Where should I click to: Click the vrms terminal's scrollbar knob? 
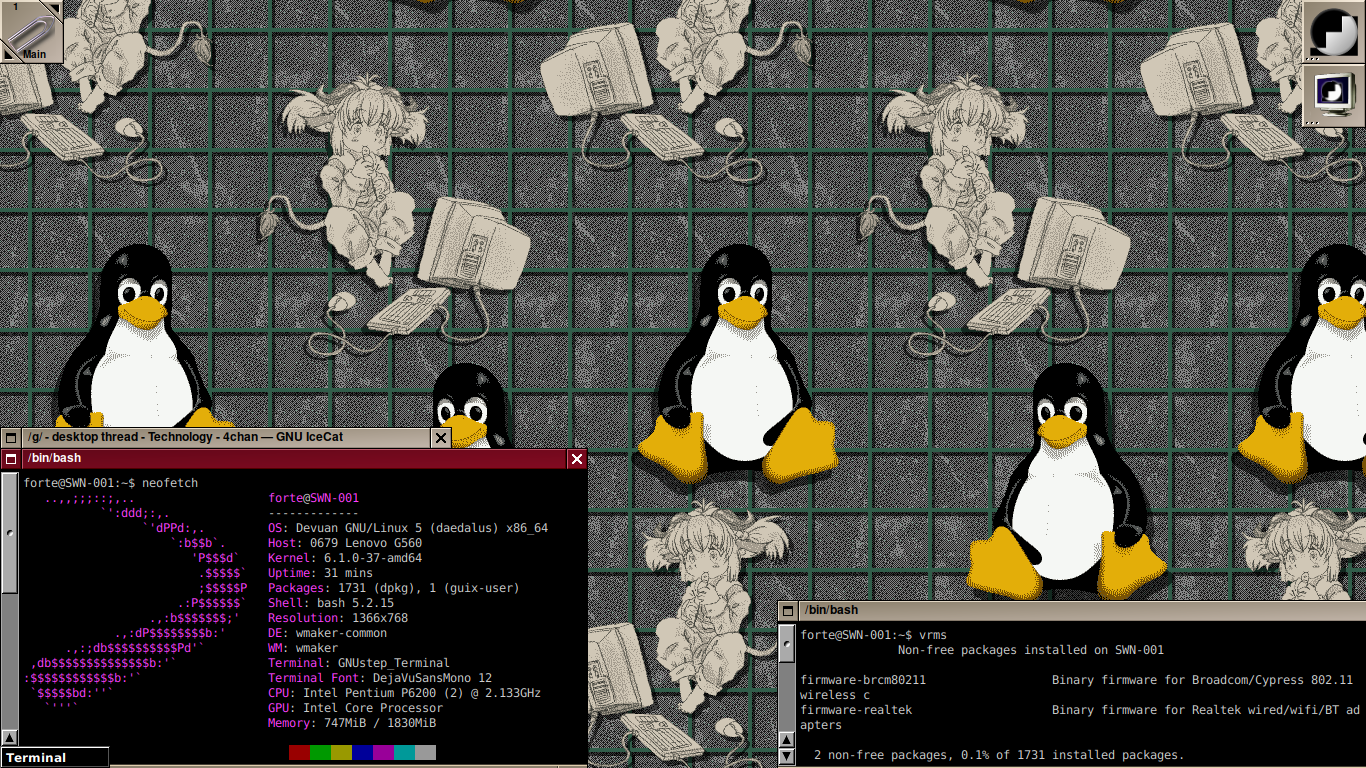click(788, 643)
